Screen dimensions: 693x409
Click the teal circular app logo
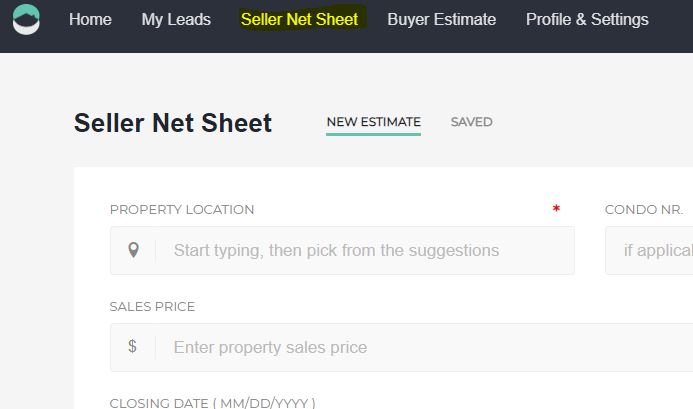[x=26, y=19]
